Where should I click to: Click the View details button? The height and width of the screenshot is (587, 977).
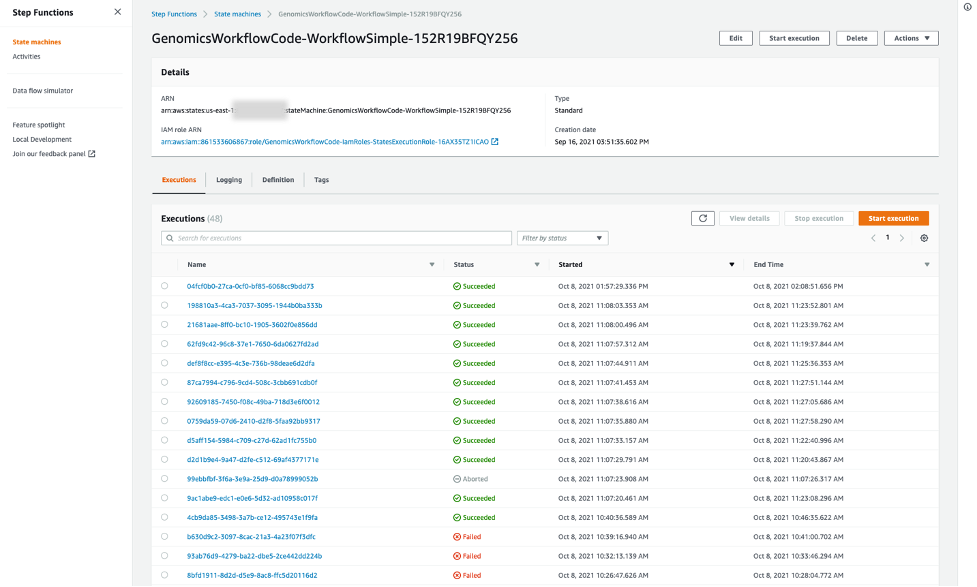point(750,218)
